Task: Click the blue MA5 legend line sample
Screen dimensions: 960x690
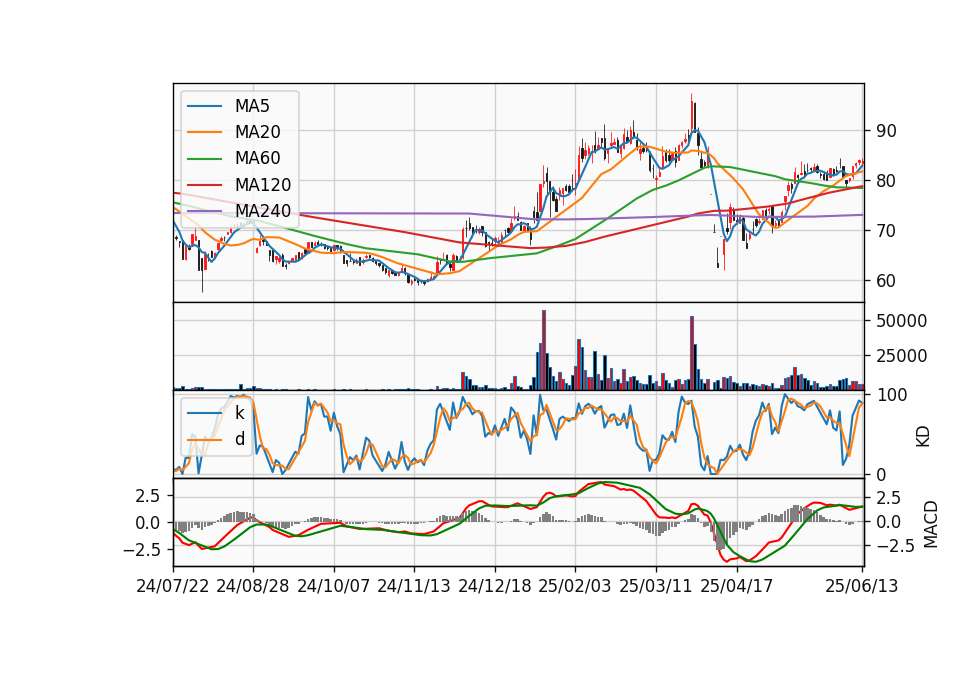Action: (204, 107)
